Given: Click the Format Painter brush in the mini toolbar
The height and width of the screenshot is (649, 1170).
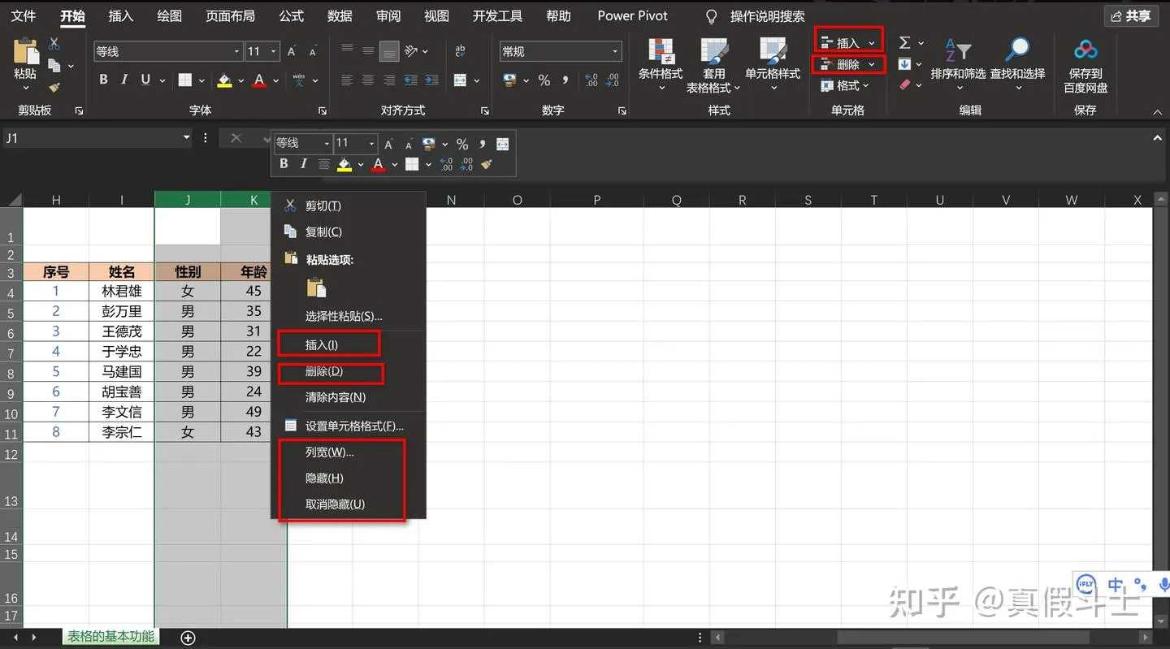Looking at the screenshot, I should 487,164.
